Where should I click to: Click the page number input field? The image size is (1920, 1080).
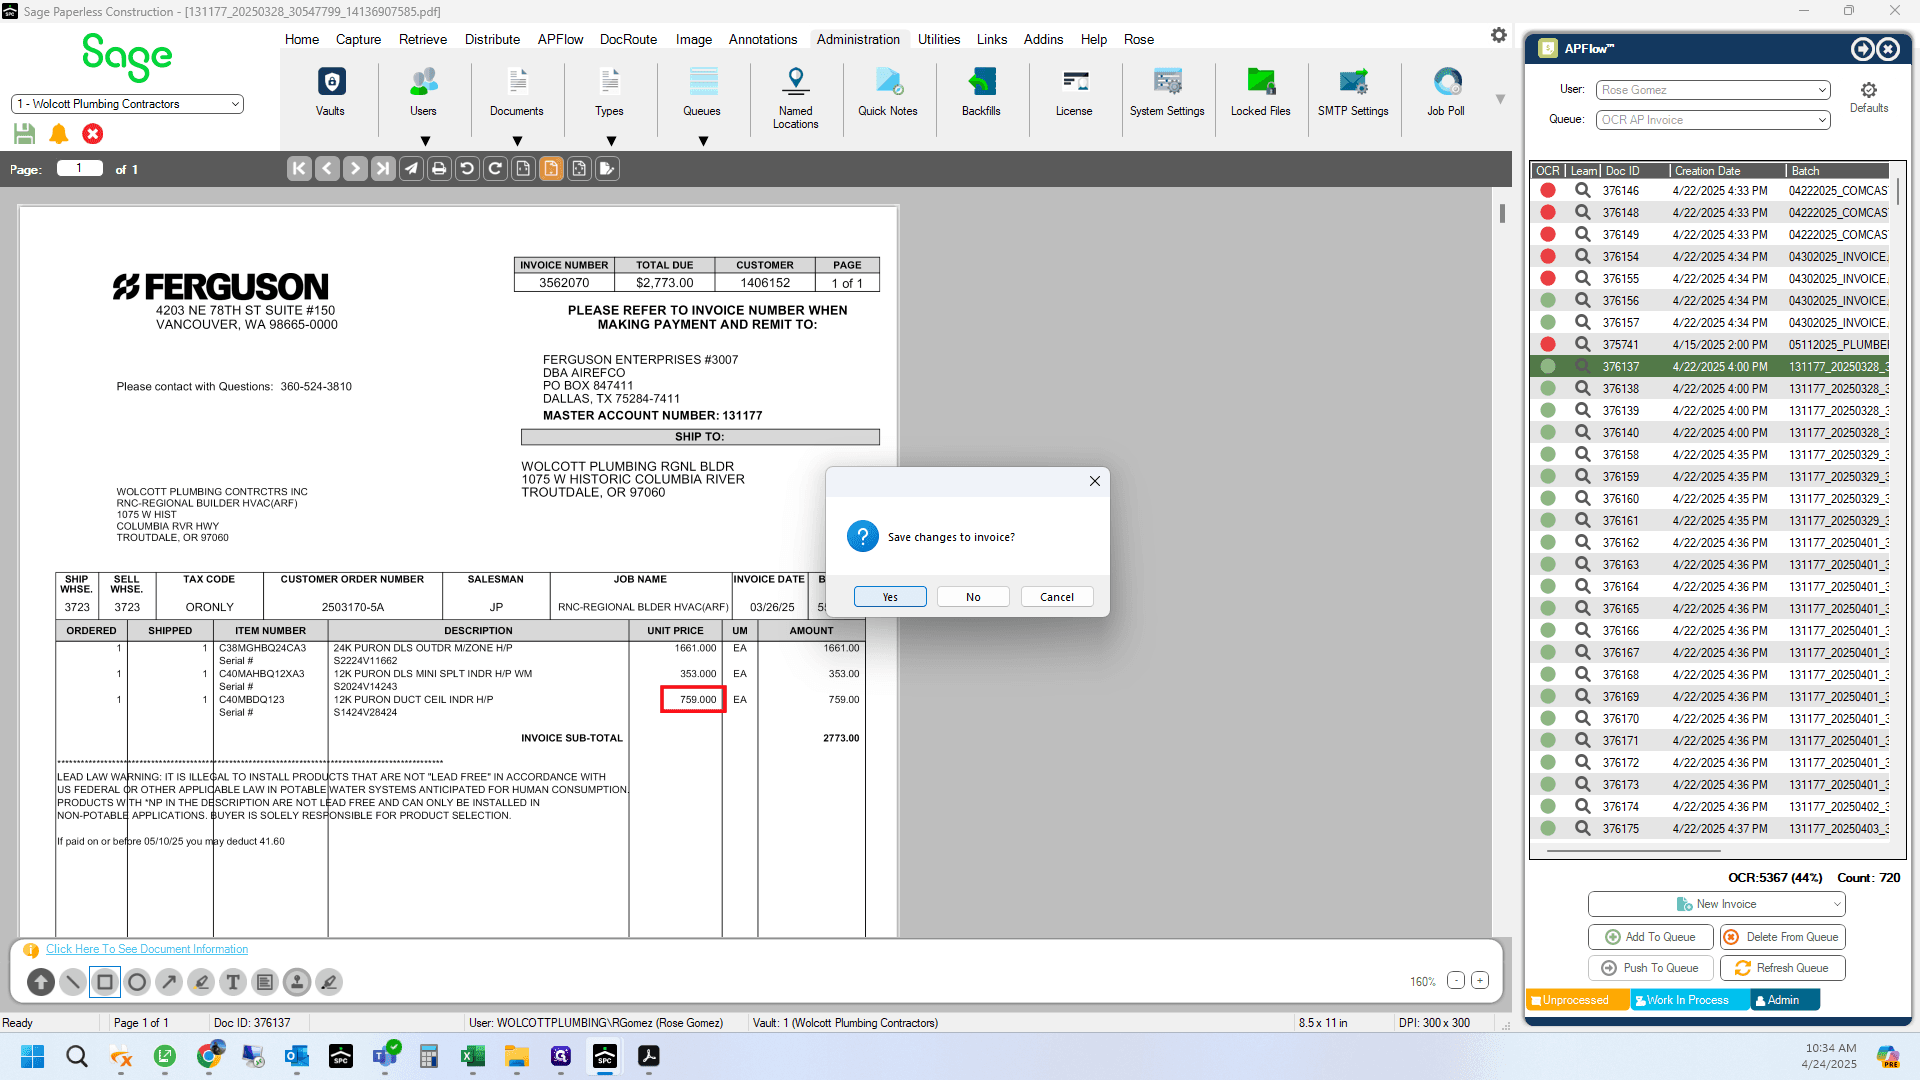(80, 168)
